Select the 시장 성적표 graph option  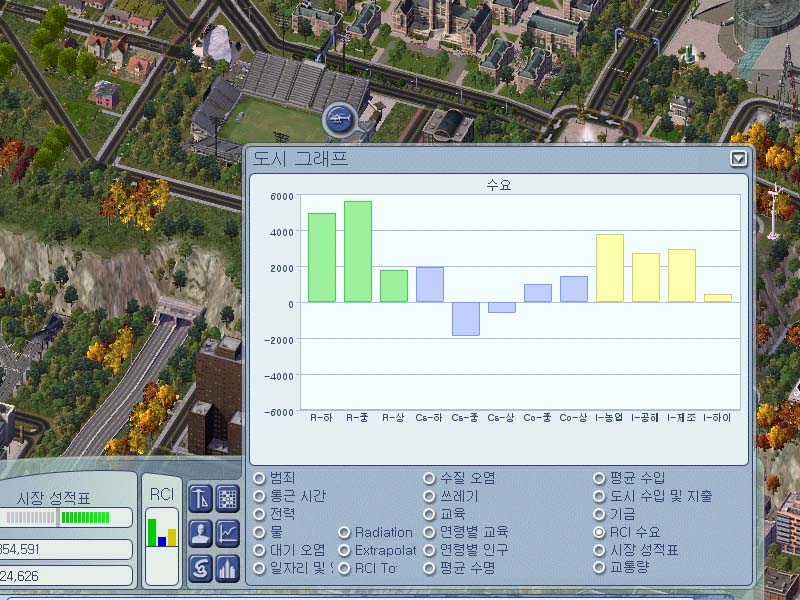[599, 550]
